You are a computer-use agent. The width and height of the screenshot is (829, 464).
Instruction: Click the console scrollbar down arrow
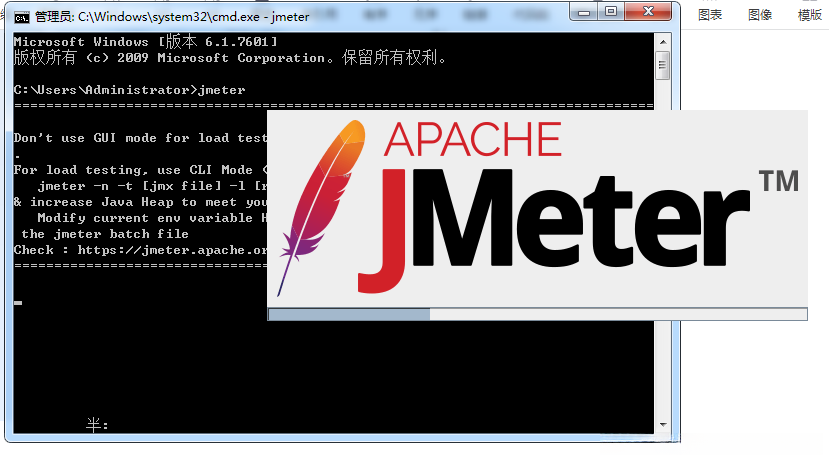coord(662,424)
